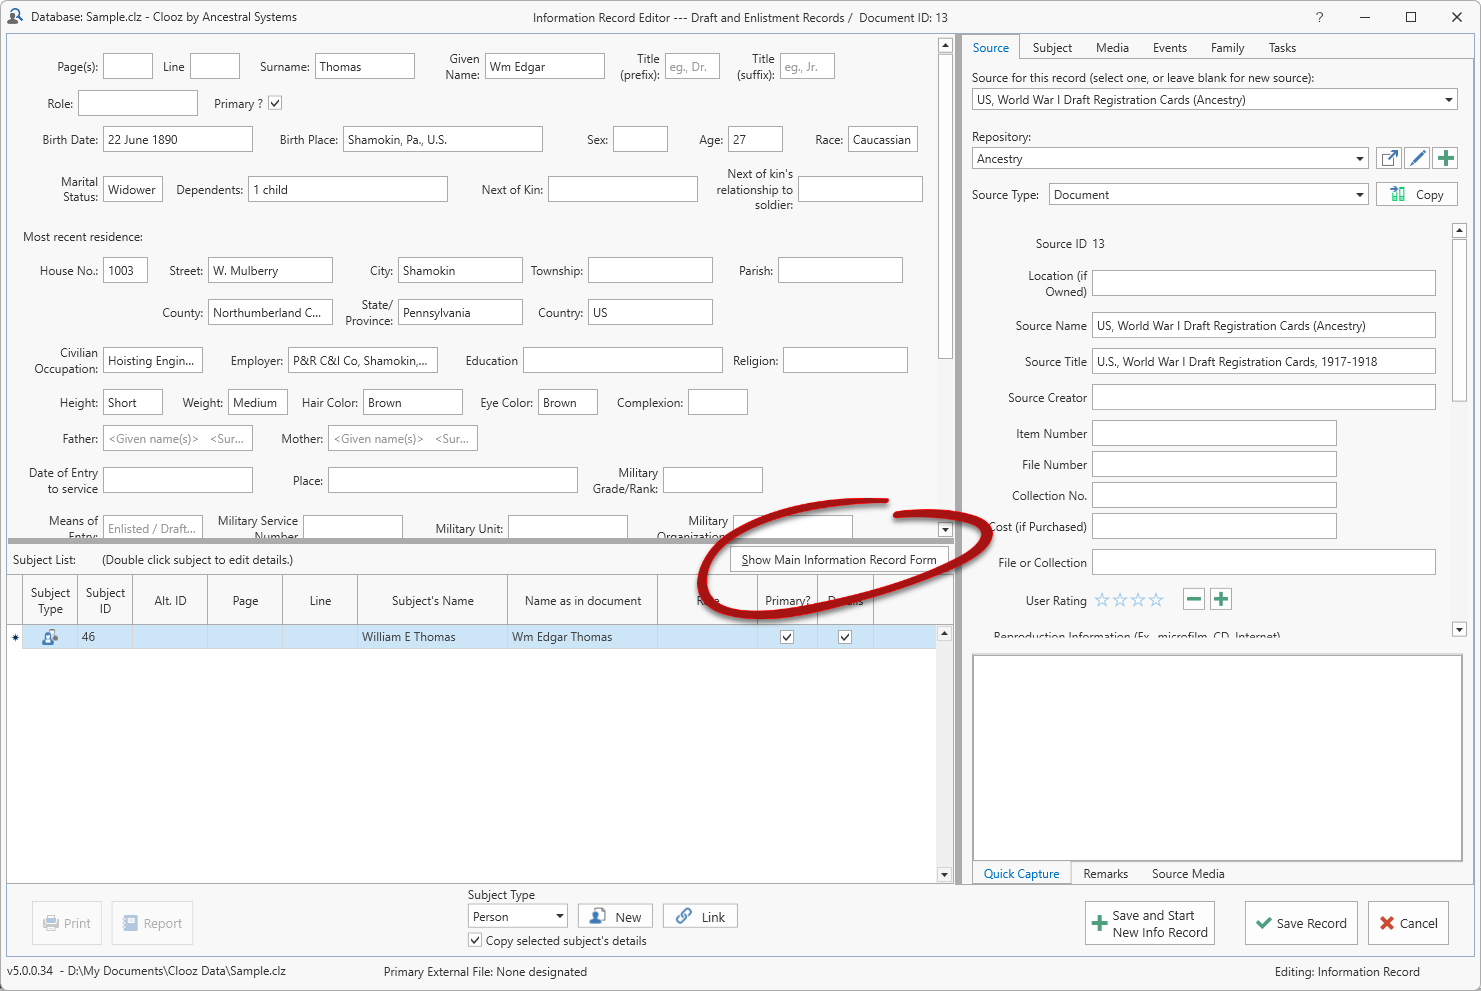Open the Source Type dropdown
This screenshot has width=1481, height=991.
click(x=1359, y=195)
